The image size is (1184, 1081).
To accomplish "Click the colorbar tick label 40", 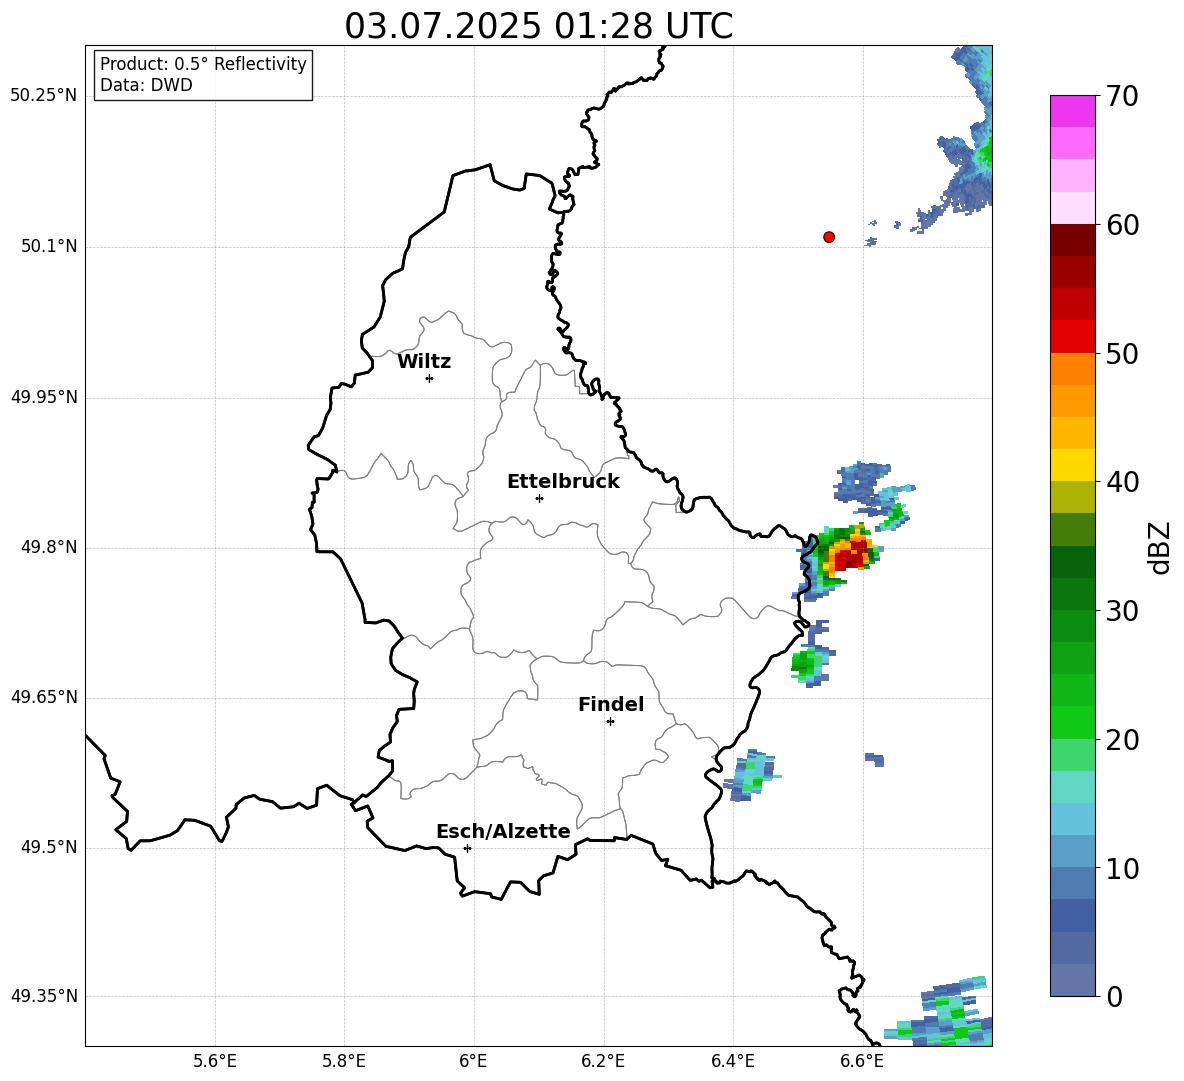I will point(1122,482).
